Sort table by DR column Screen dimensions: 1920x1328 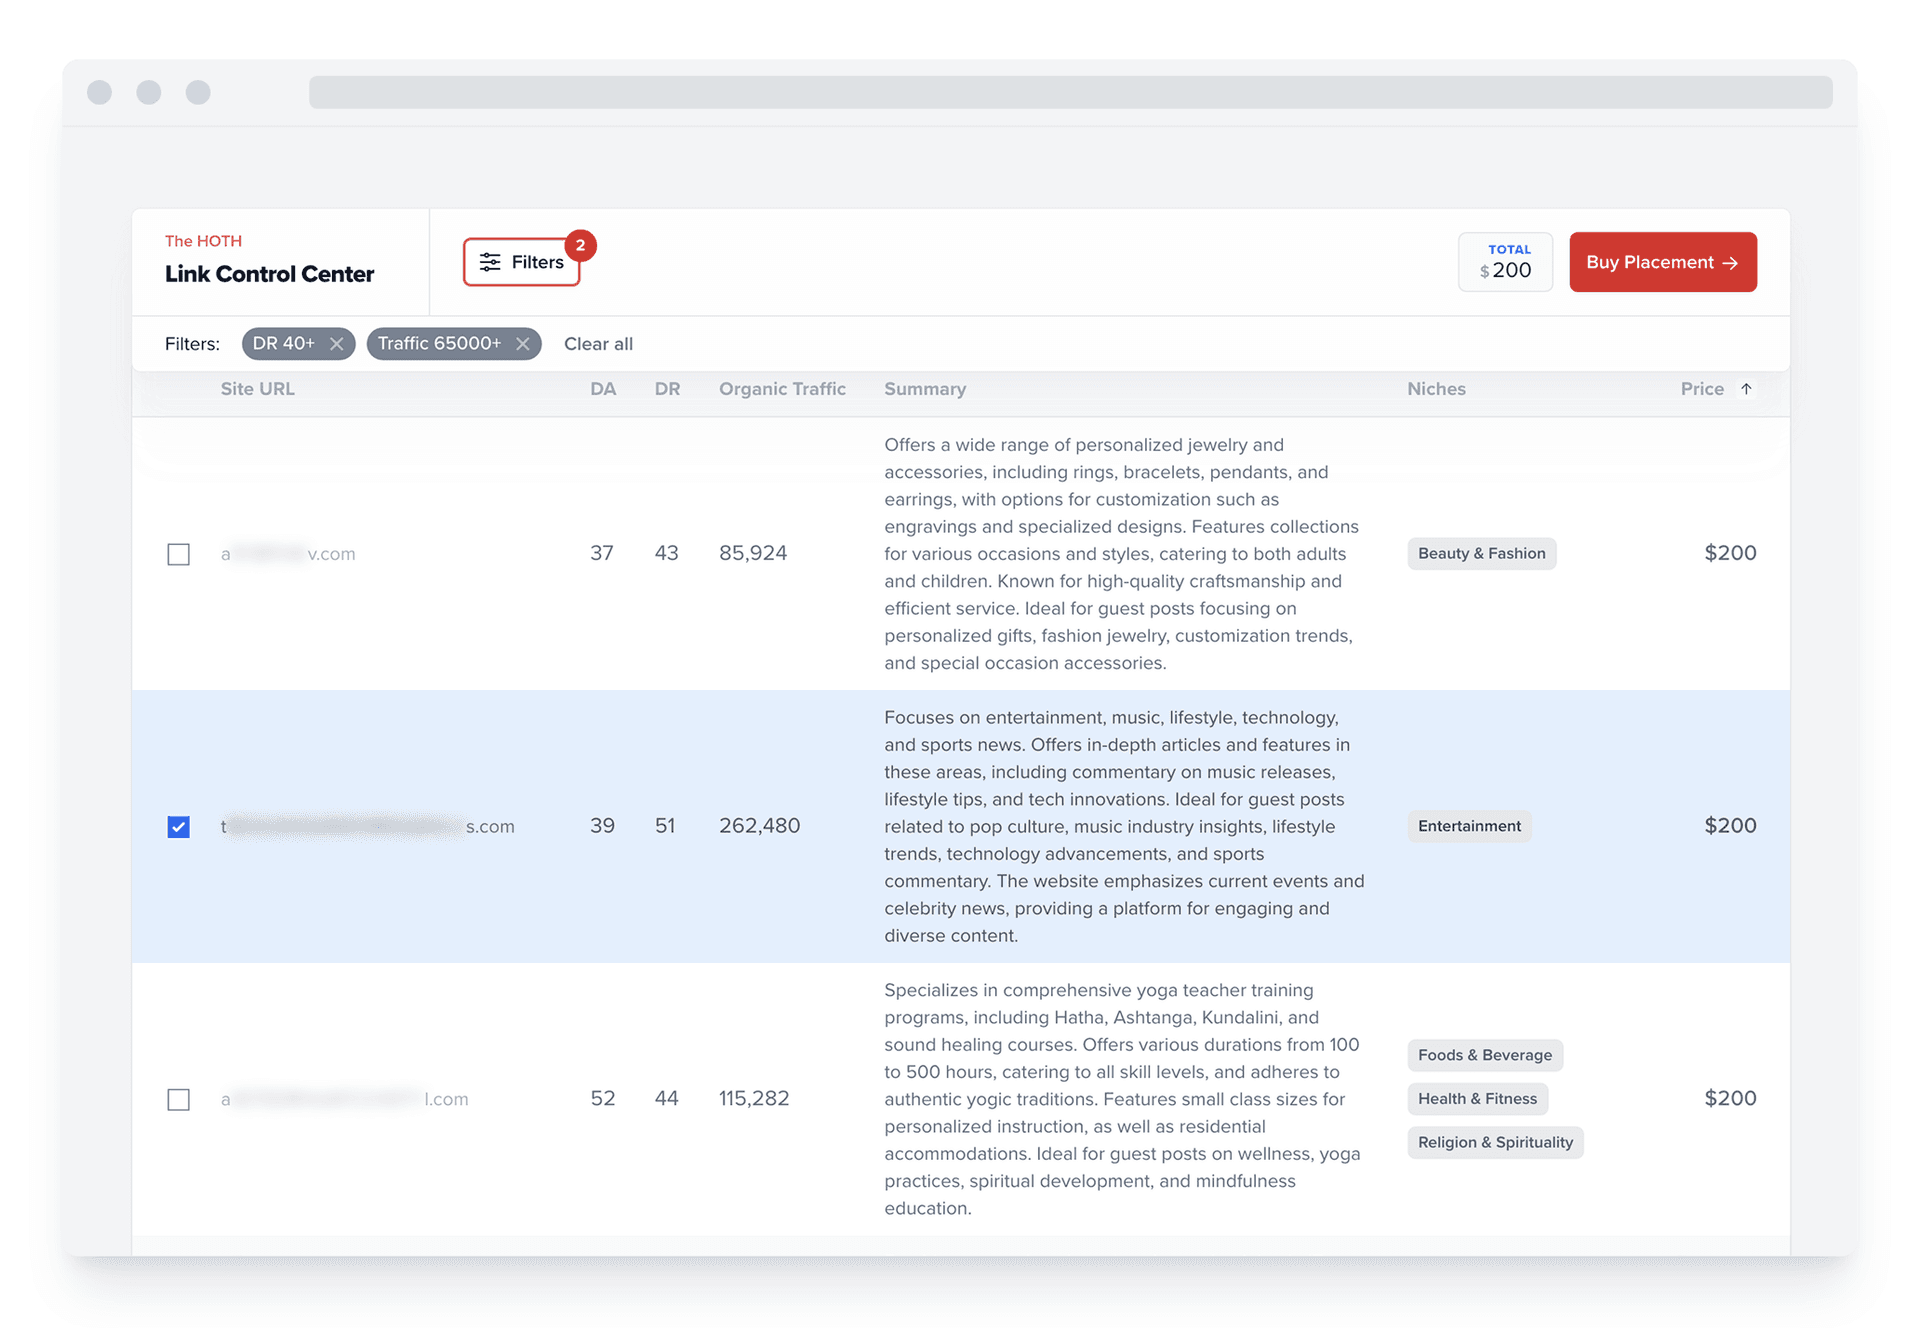667,389
